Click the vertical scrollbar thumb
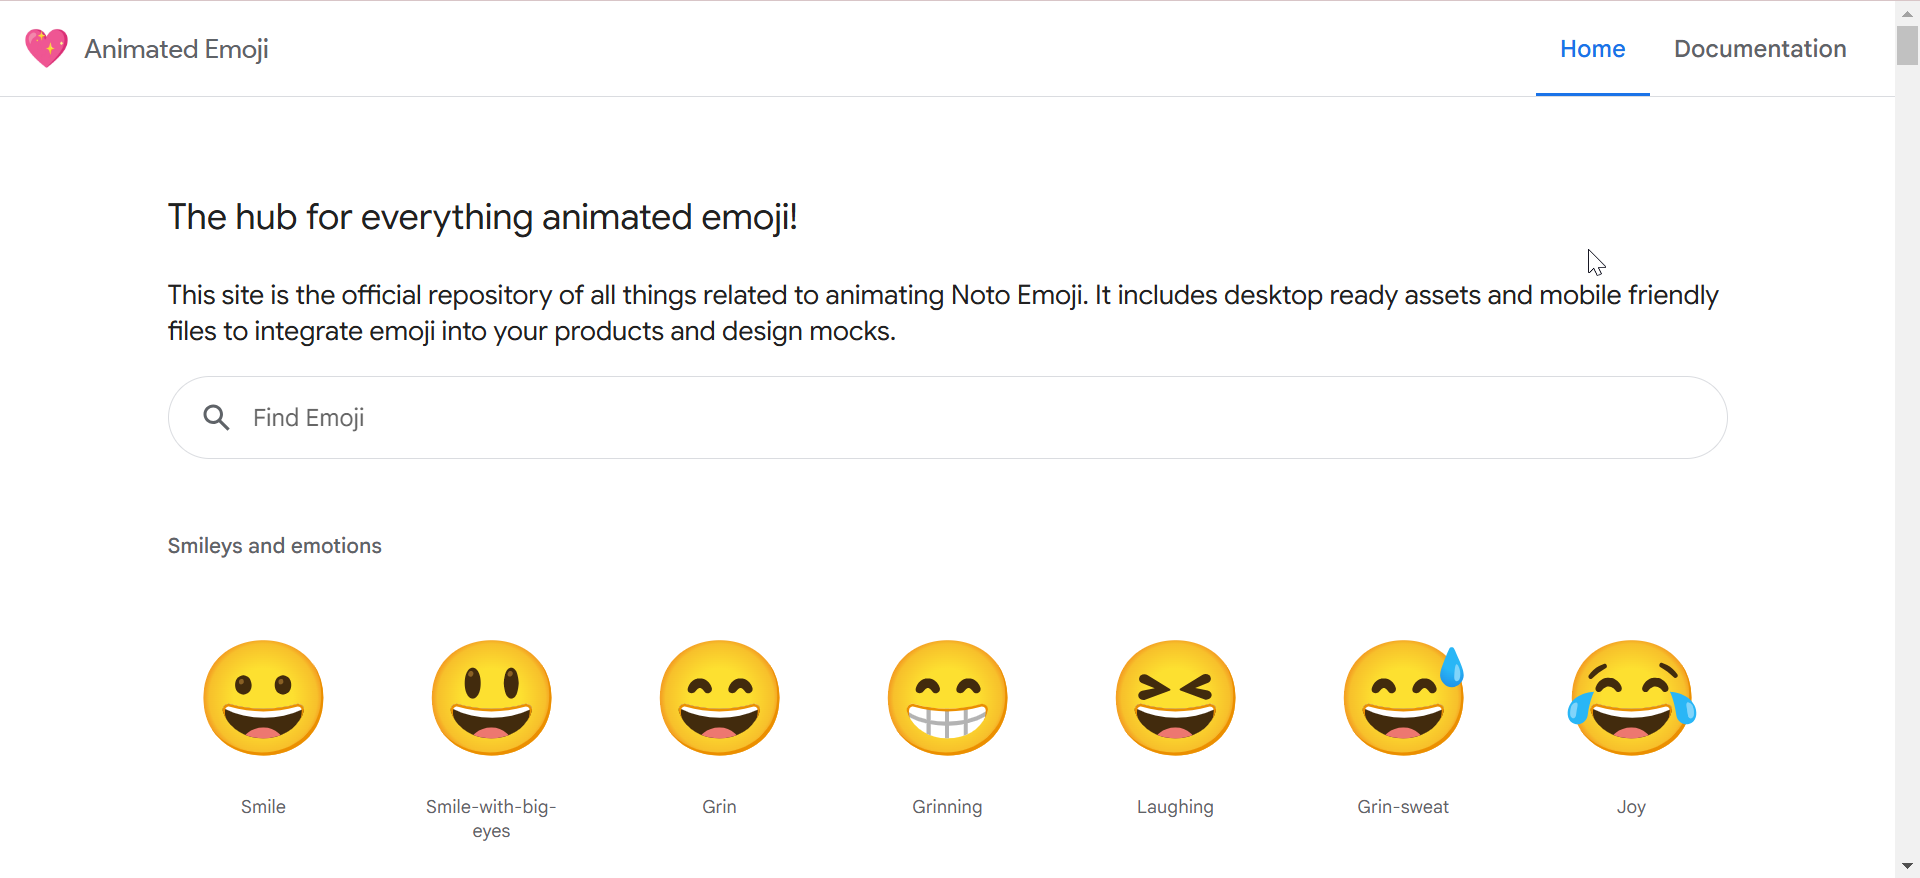The image size is (1920, 878). click(1907, 46)
